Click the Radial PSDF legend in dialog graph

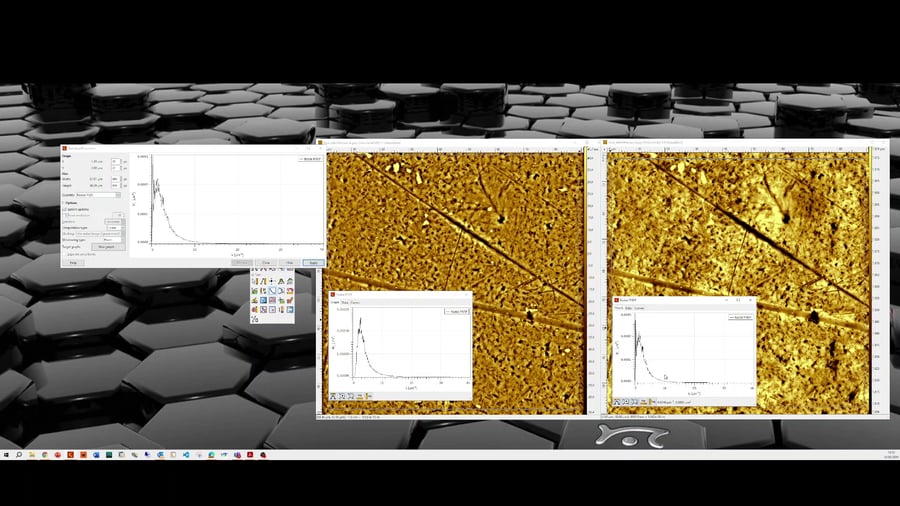(x=310, y=159)
